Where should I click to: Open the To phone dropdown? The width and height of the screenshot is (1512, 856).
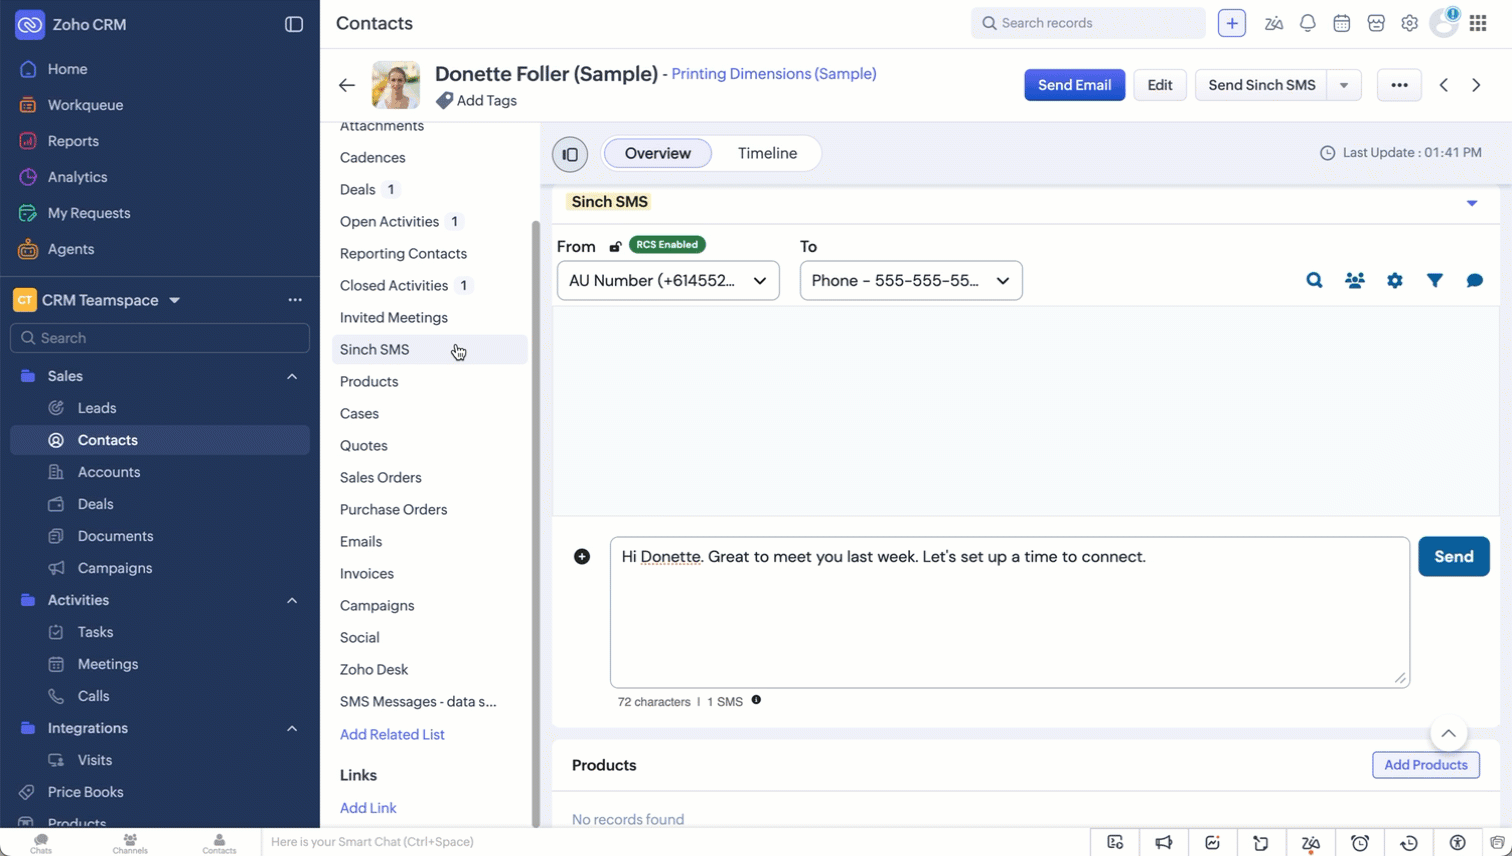911,281
